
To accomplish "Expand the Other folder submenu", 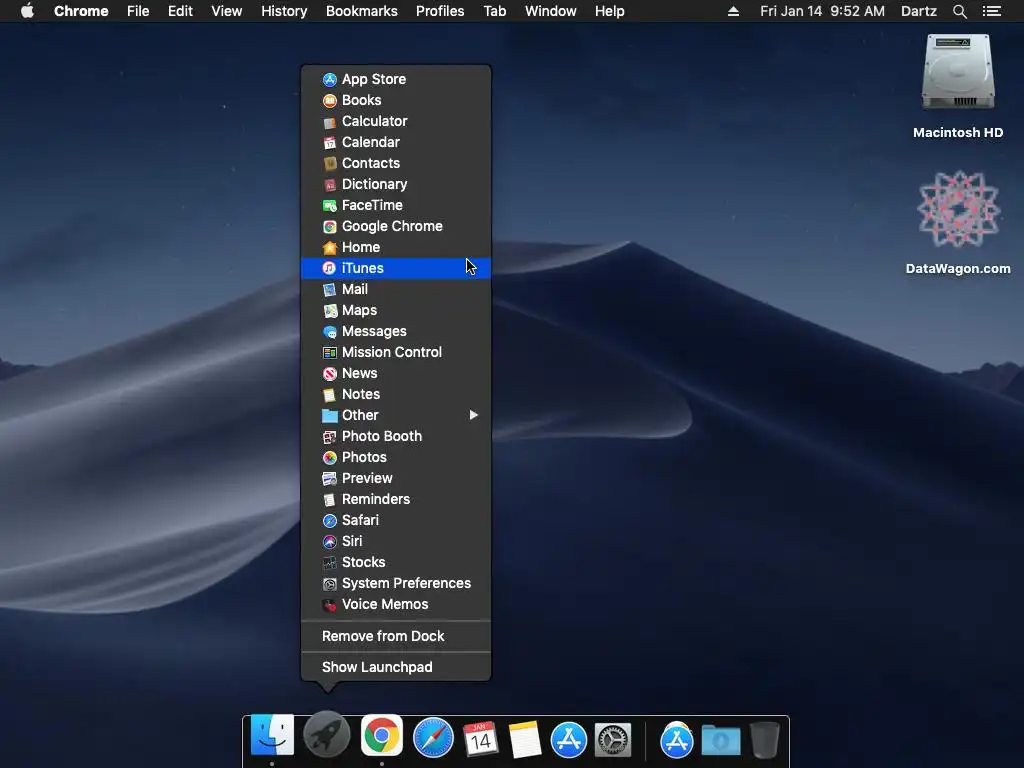I will pos(396,415).
